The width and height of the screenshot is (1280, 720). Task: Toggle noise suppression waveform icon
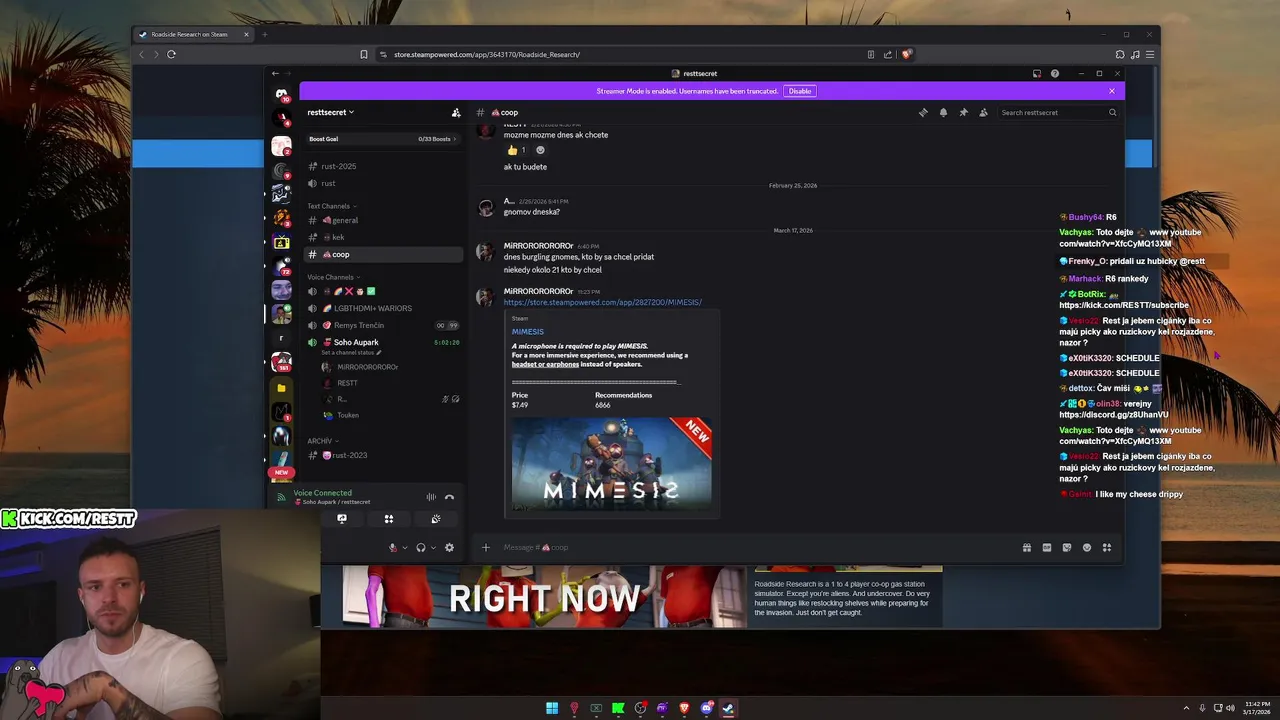[431, 497]
